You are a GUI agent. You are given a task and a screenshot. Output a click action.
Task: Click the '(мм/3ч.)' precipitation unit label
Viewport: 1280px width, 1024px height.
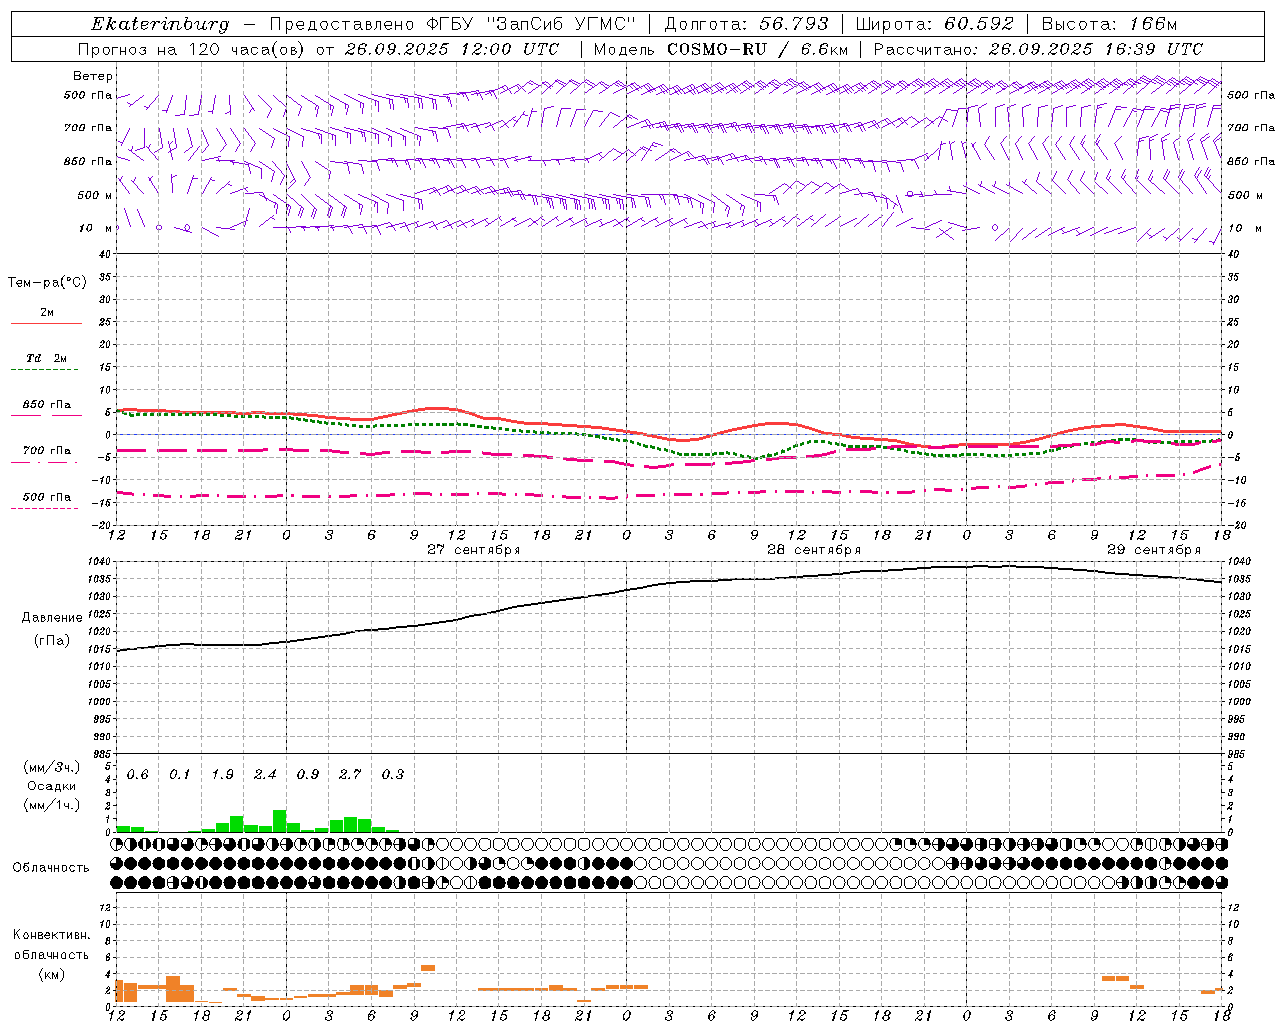(x=51, y=767)
